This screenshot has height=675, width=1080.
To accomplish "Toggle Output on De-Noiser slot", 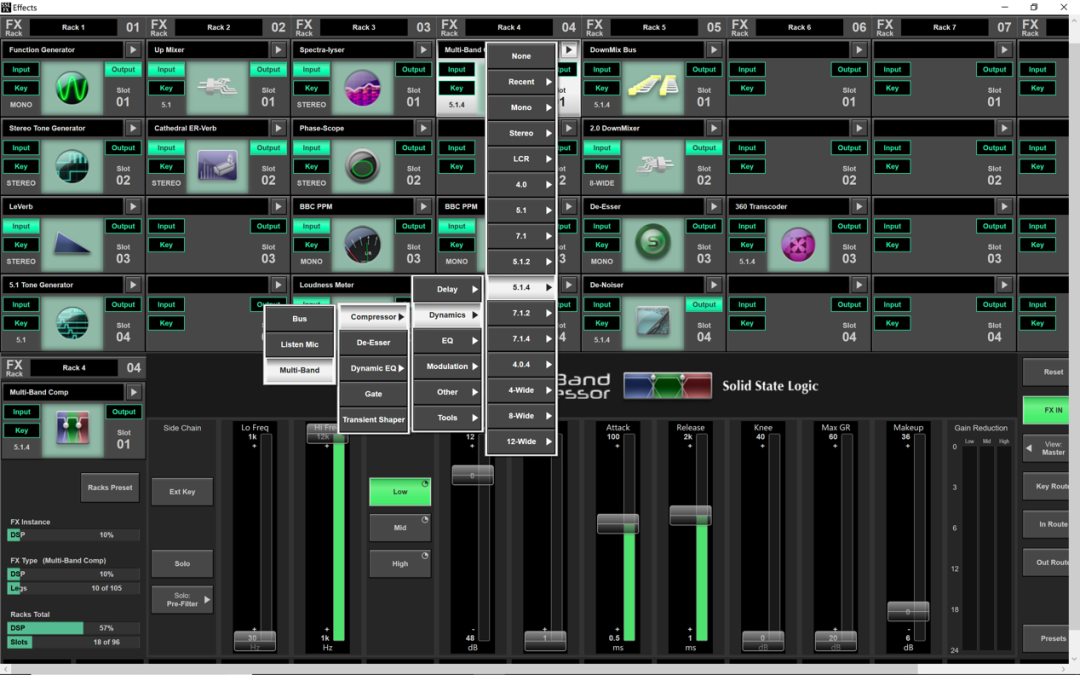I will coord(704,304).
